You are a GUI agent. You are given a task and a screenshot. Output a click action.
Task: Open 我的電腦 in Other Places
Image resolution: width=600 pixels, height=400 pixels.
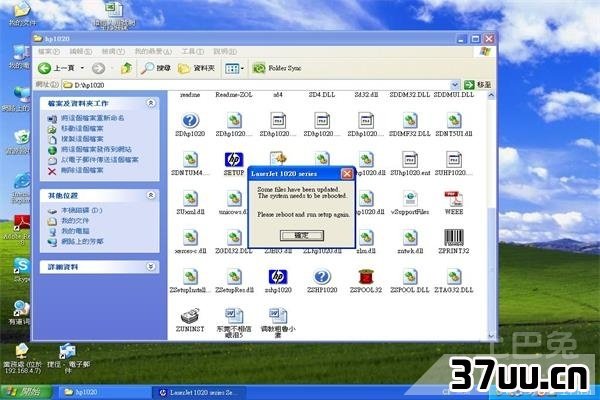[x=75, y=231]
